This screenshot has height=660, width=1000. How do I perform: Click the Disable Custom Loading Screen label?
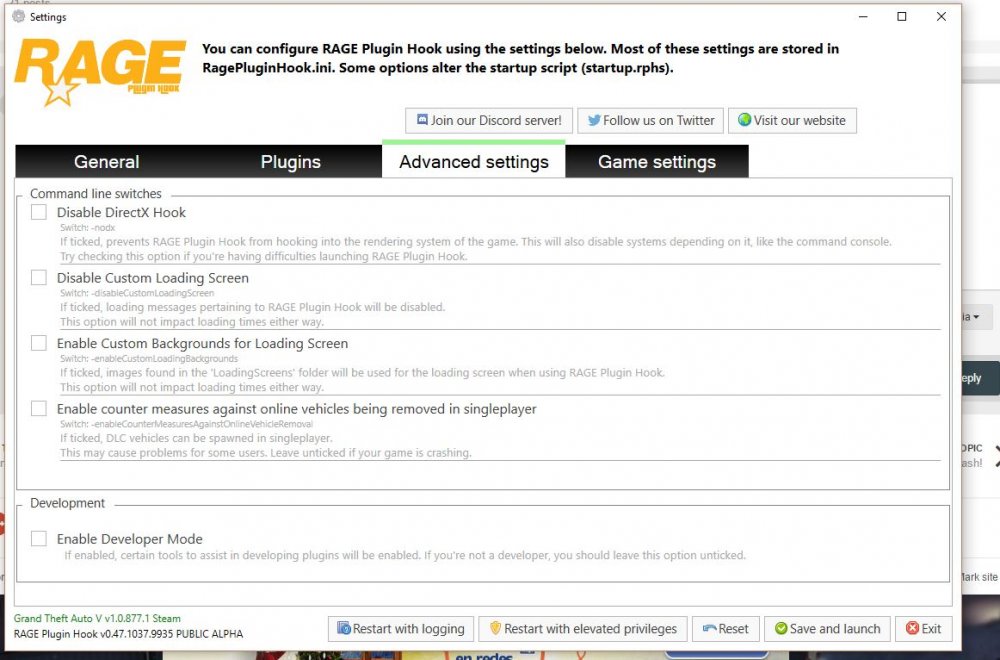[x=152, y=278]
